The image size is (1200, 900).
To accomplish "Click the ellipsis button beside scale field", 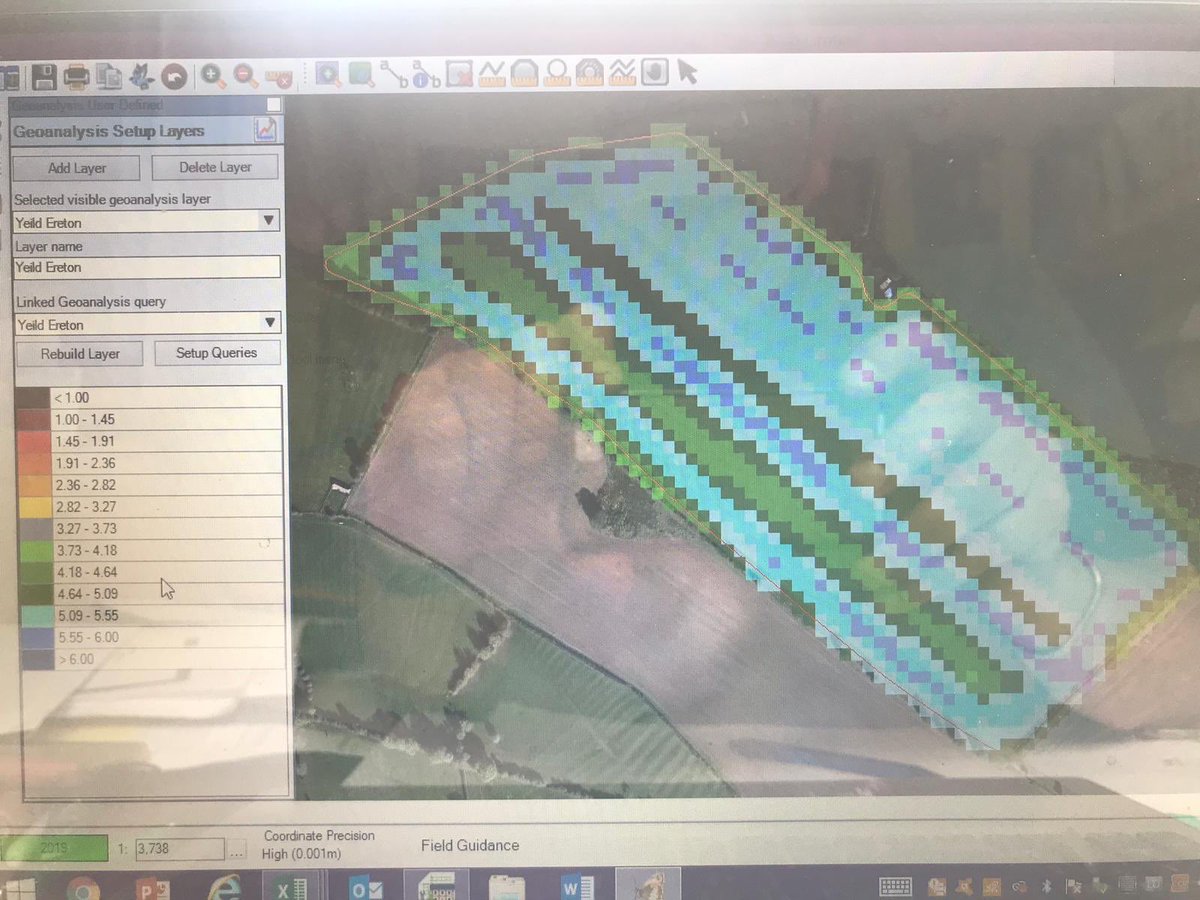I will pos(236,850).
